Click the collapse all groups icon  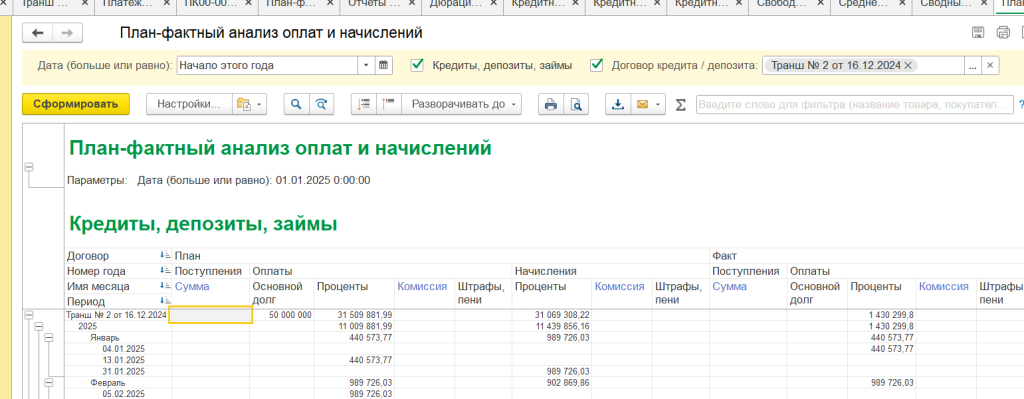(x=389, y=104)
